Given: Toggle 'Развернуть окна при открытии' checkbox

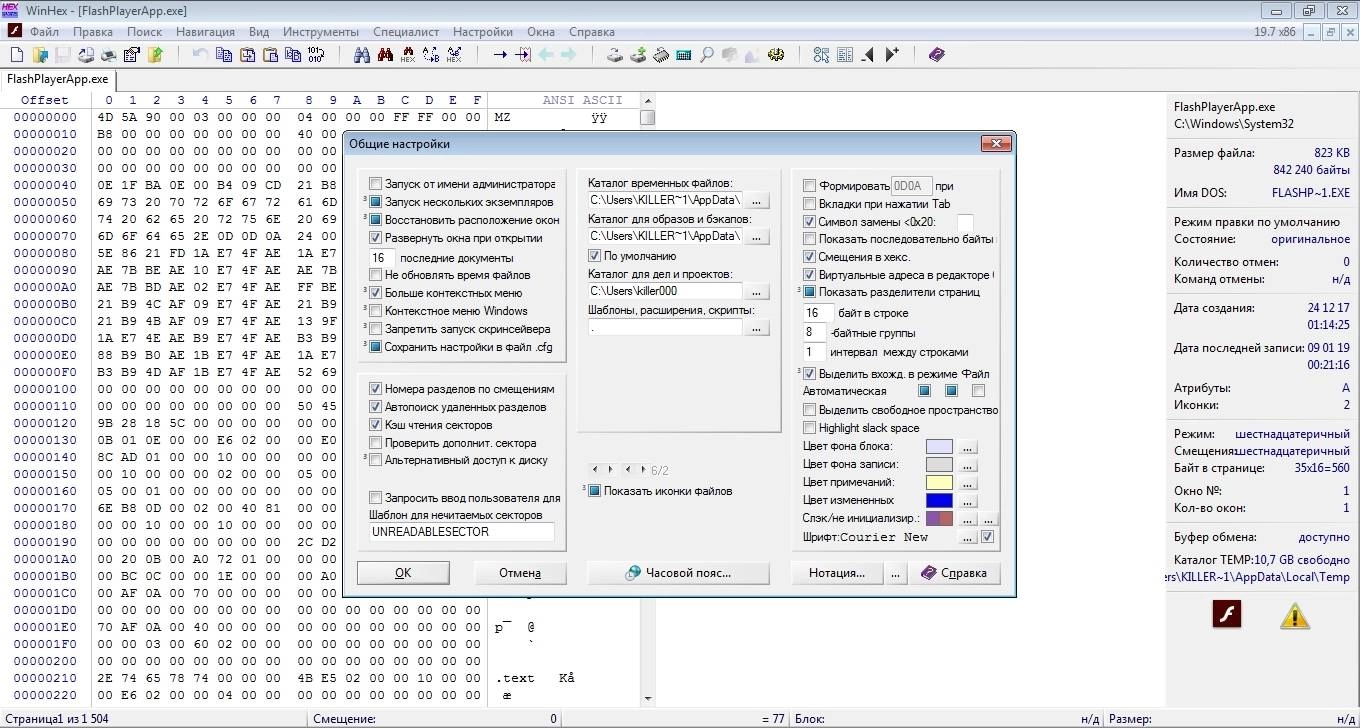Looking at the screenshot, I should 375,238.
